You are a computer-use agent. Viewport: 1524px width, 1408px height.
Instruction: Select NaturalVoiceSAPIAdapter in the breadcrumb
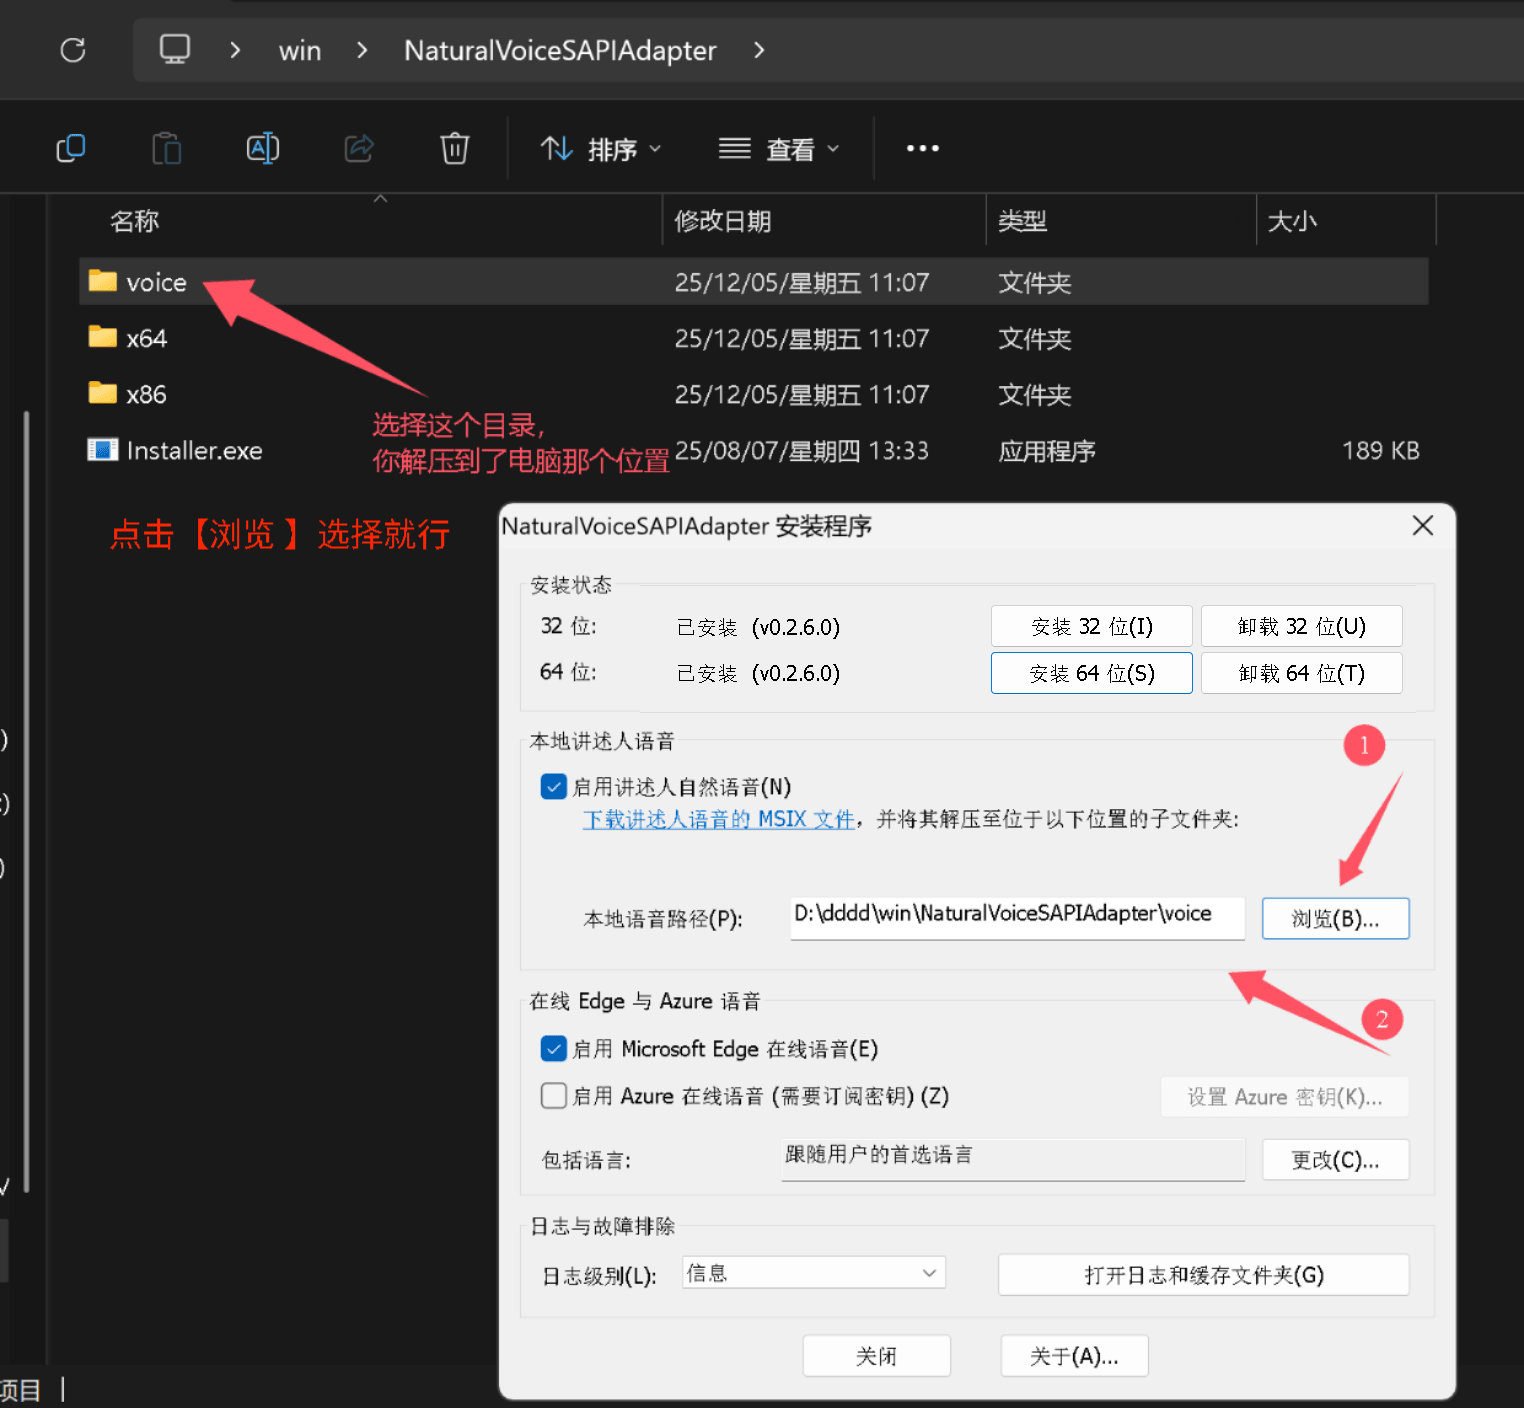coord(559,49)
